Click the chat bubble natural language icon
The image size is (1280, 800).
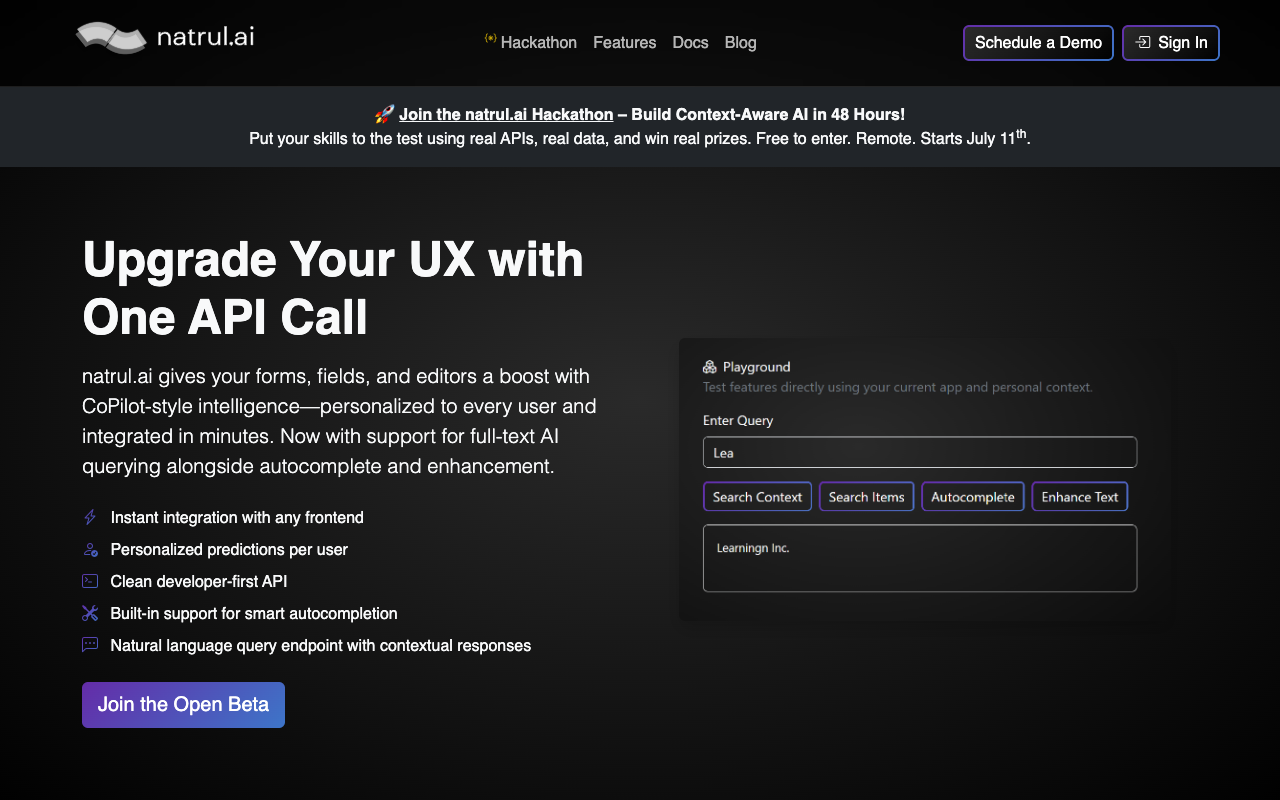(x=90, y=645)
